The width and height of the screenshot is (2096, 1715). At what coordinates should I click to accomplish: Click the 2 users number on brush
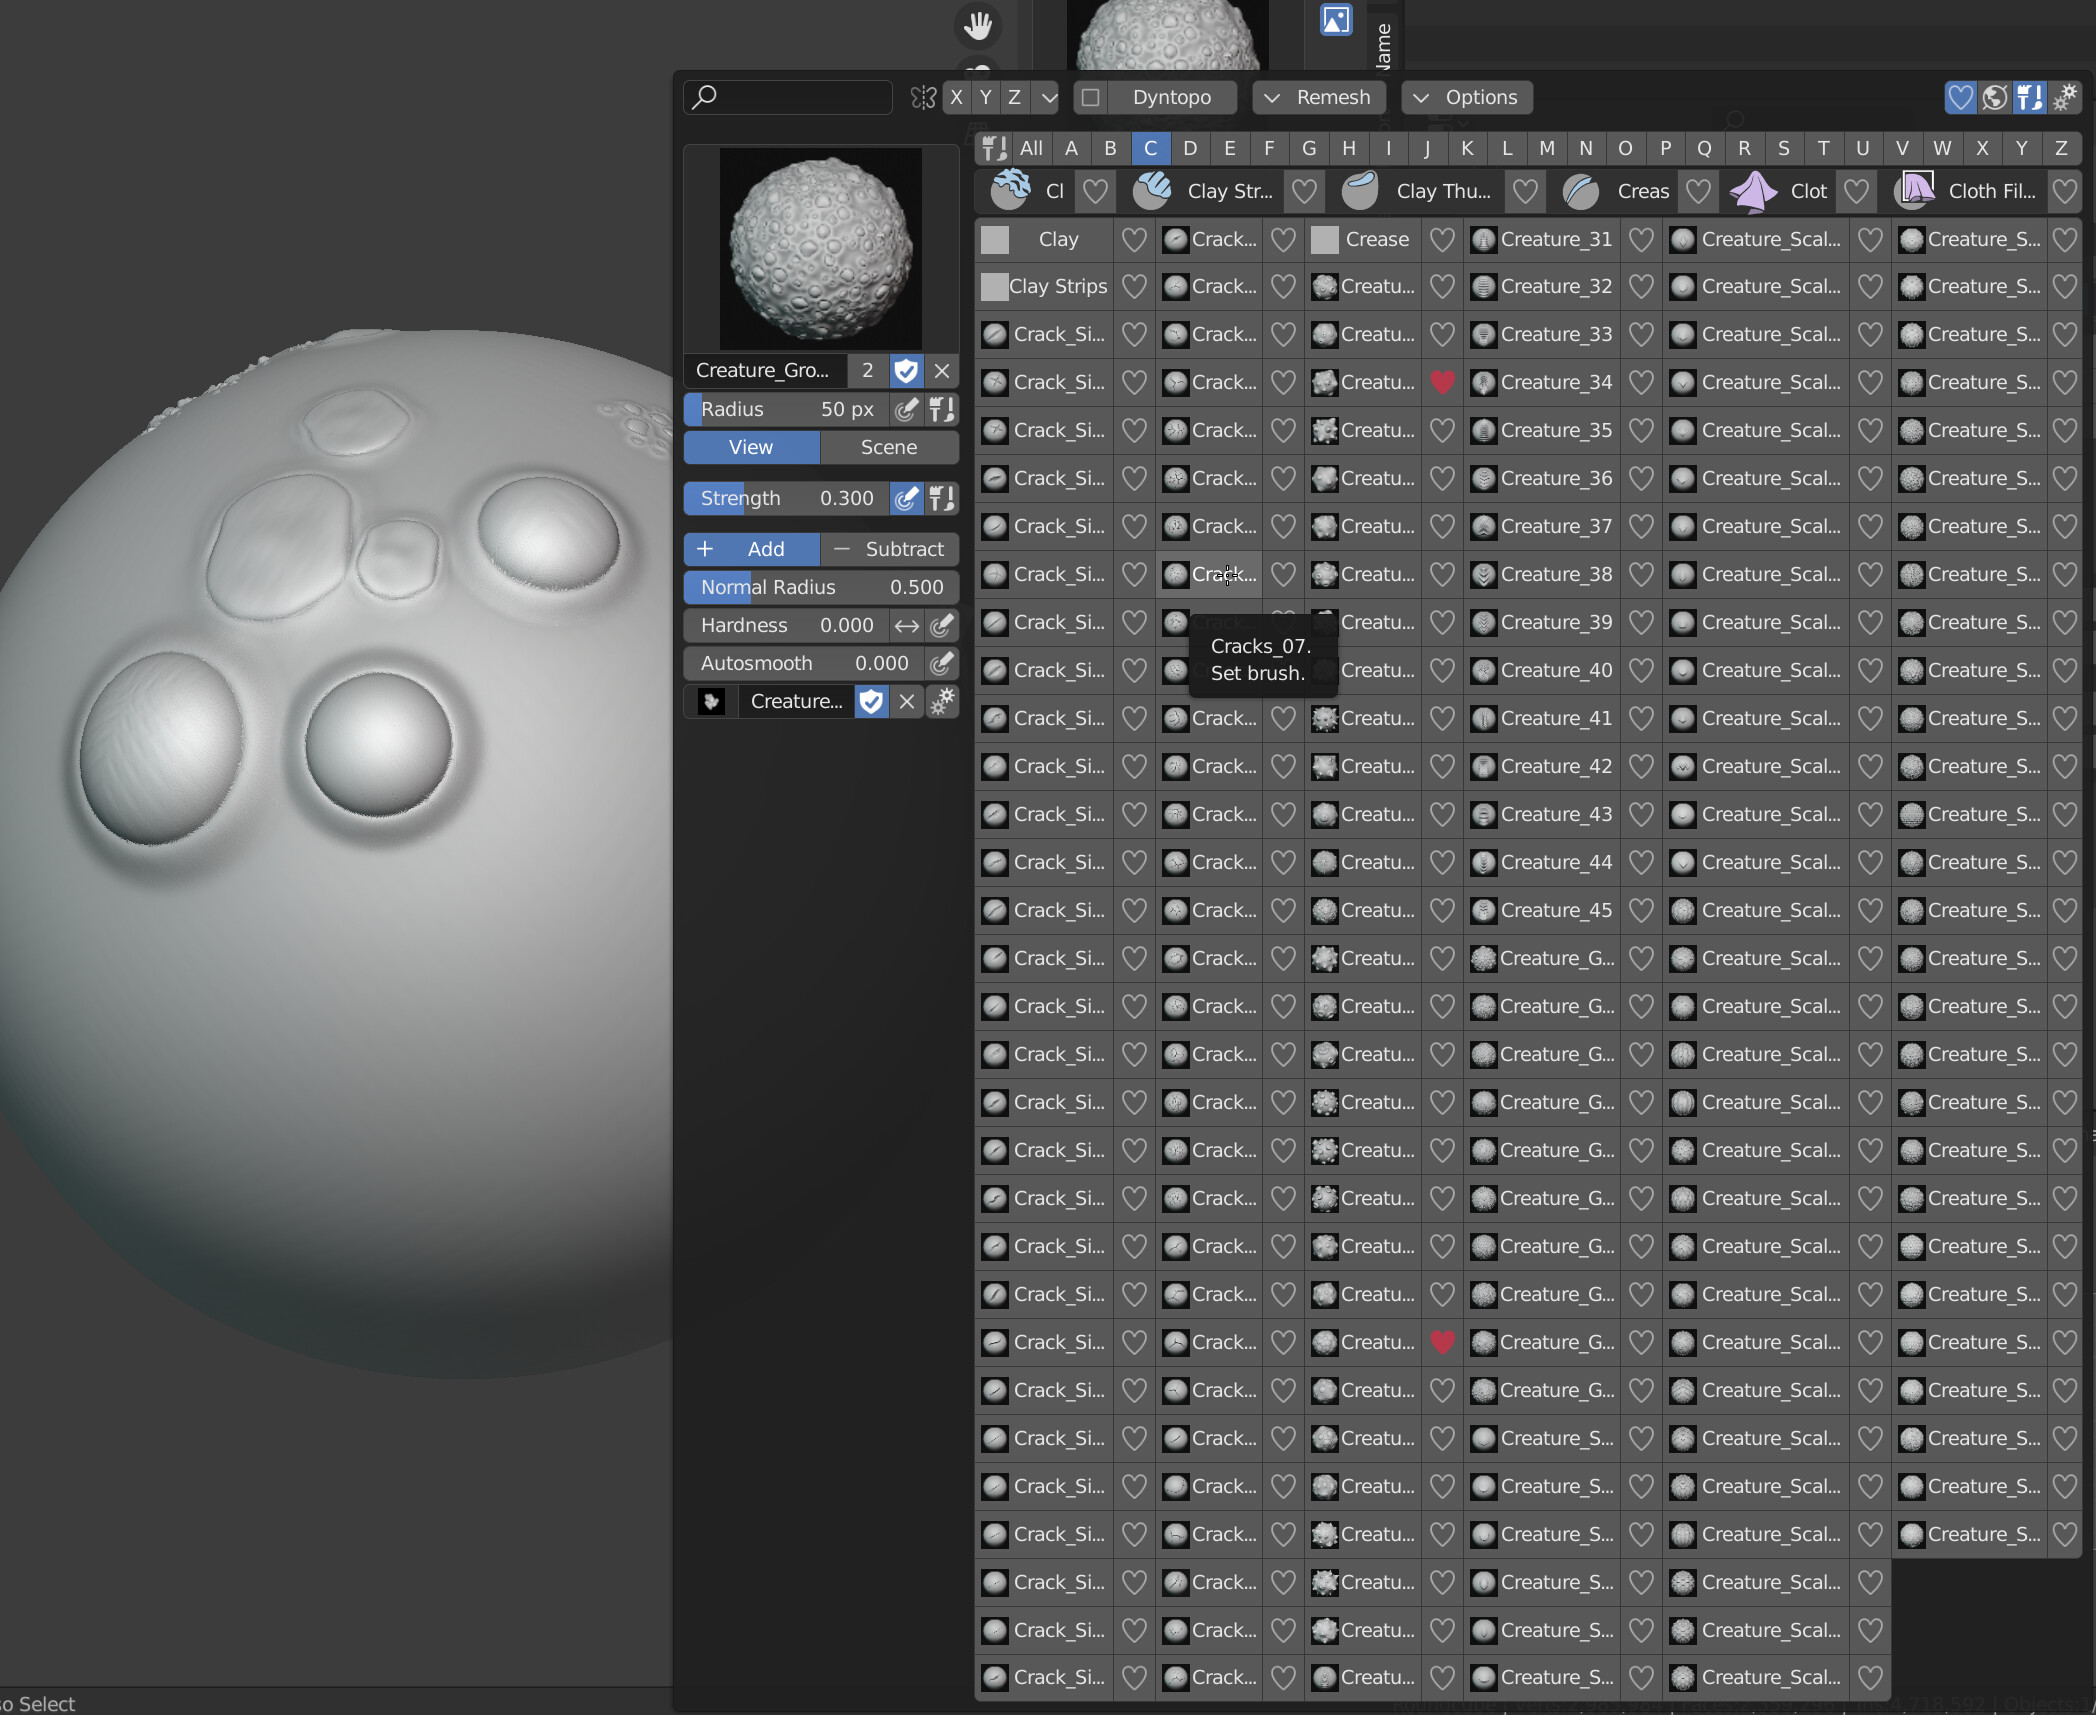tap(867, 370)
